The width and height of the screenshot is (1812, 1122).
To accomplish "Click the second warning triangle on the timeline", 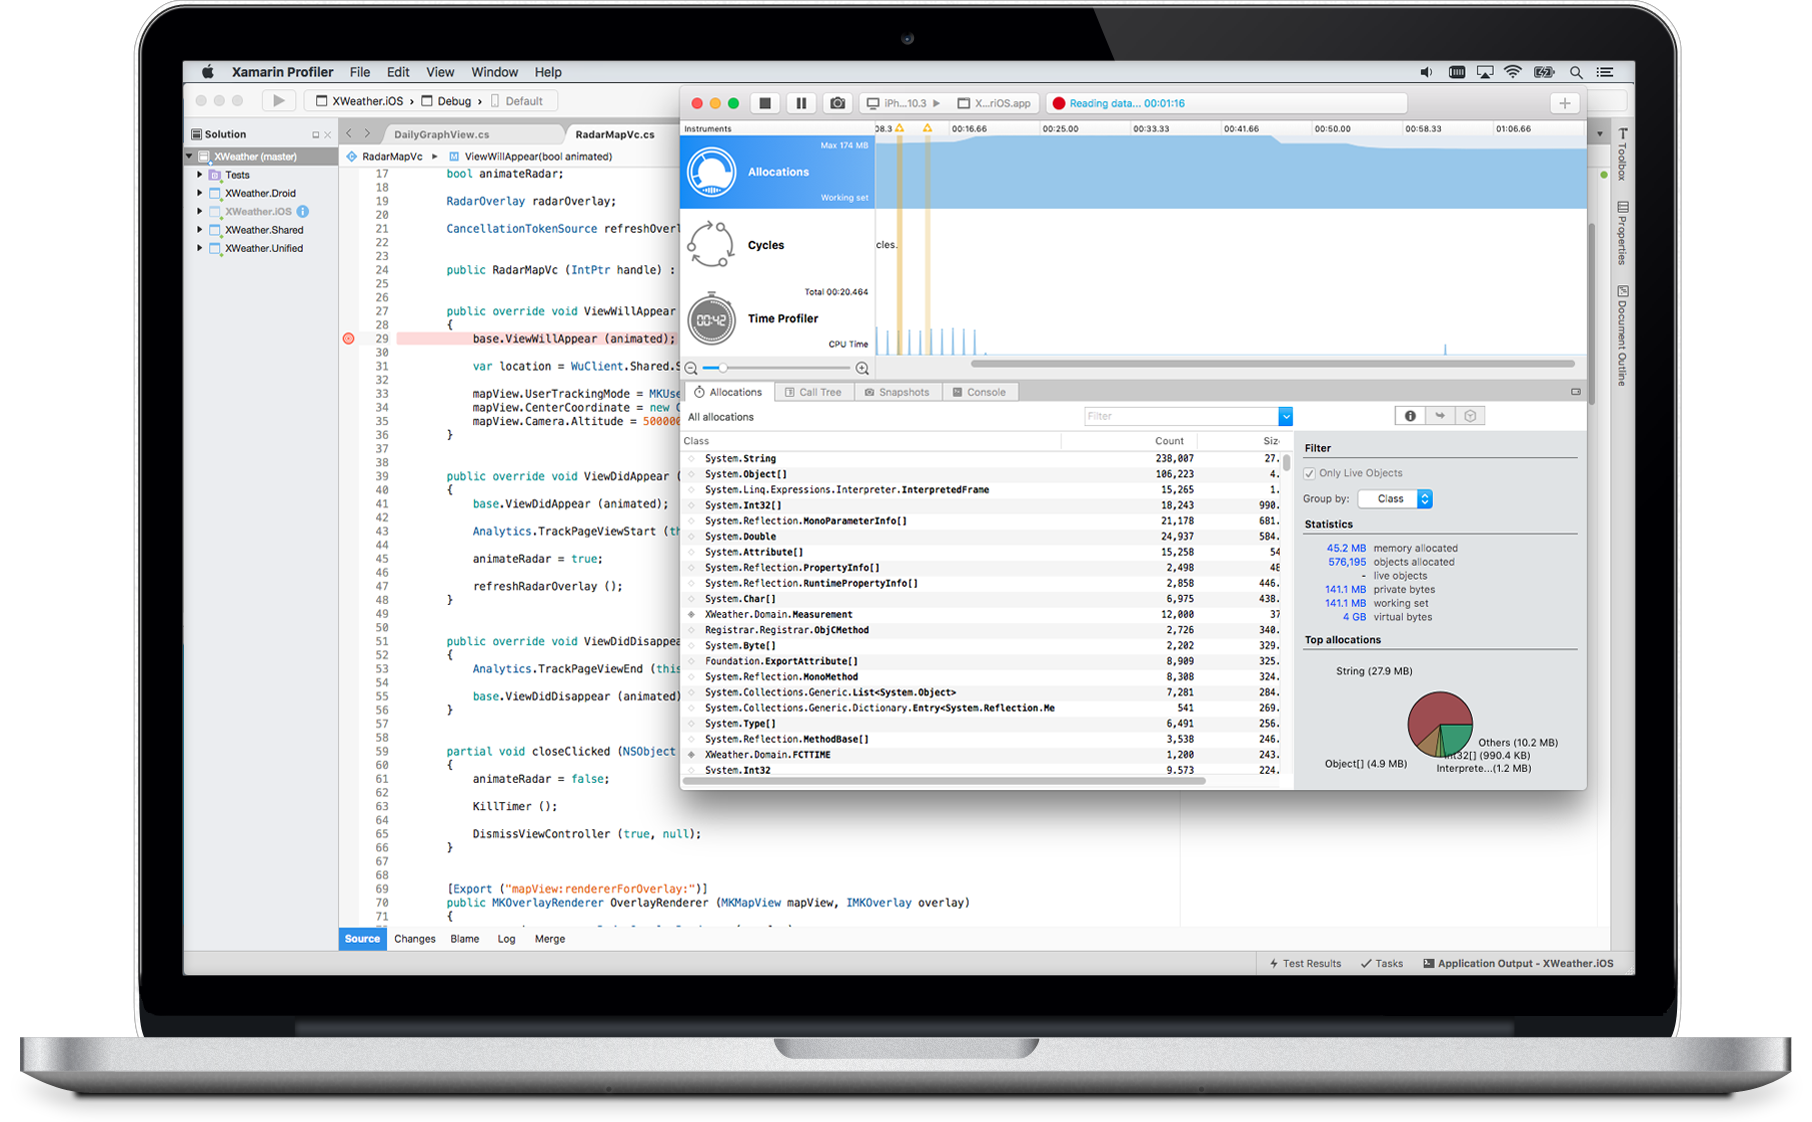I will point(928,128).
